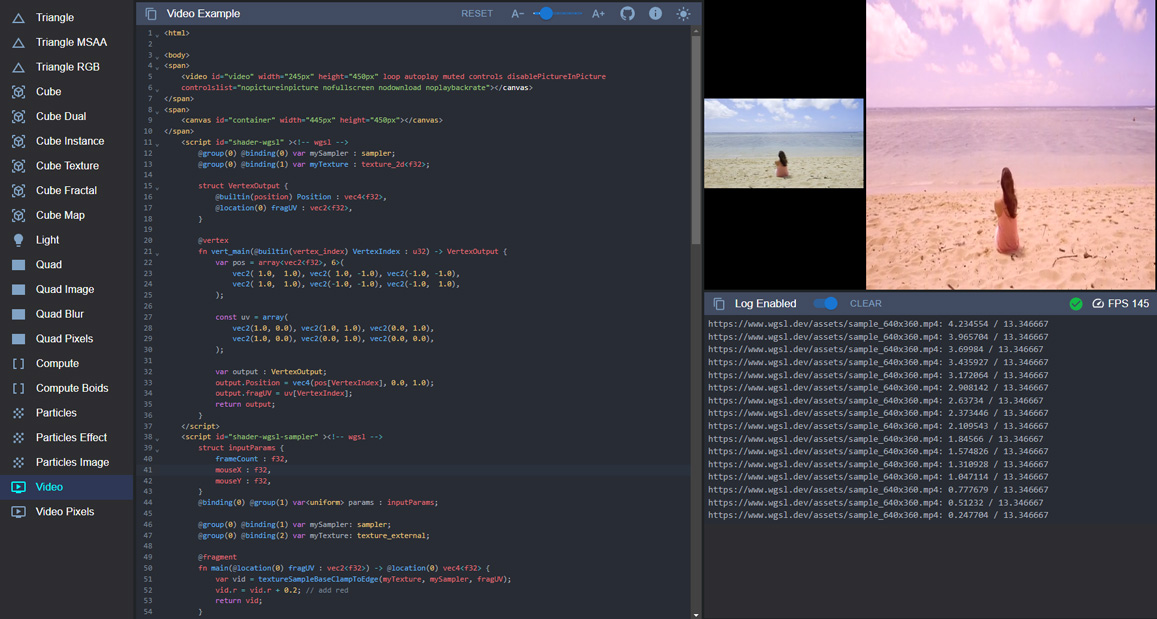This screenshot has width=1157, height=619.
Task: Copy log output using the log copy icon
Action: tap(718, 303)
